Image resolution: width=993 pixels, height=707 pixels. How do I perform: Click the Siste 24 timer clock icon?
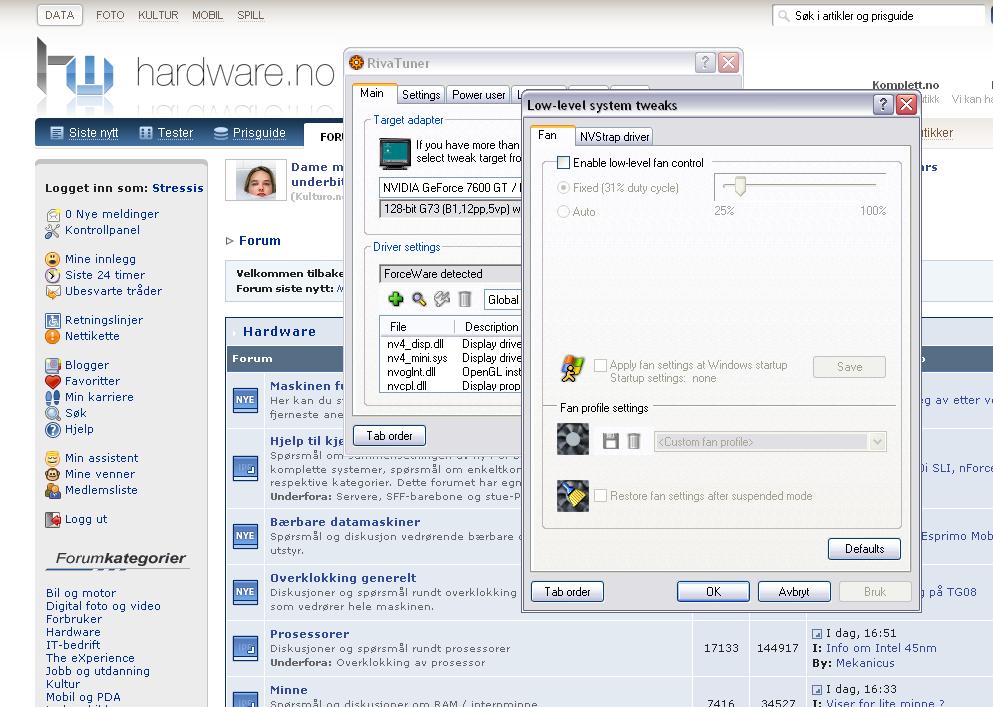[x=53, y=275]
